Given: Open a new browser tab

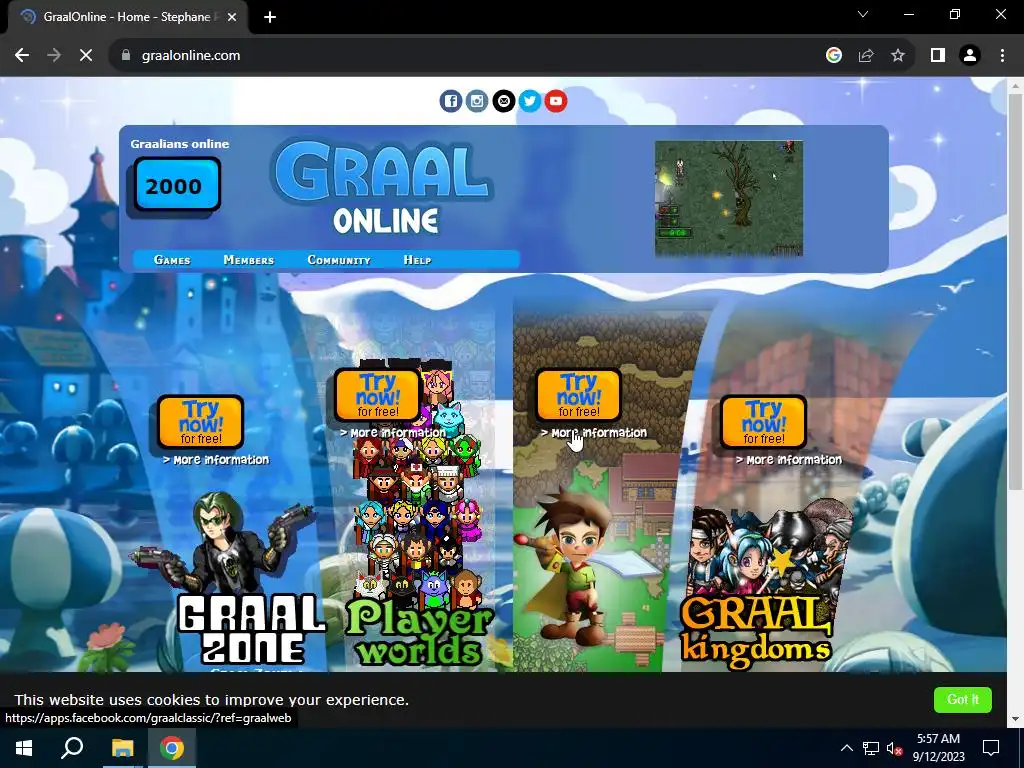Looking at the screenshot, I should click(x=270, y=17).
